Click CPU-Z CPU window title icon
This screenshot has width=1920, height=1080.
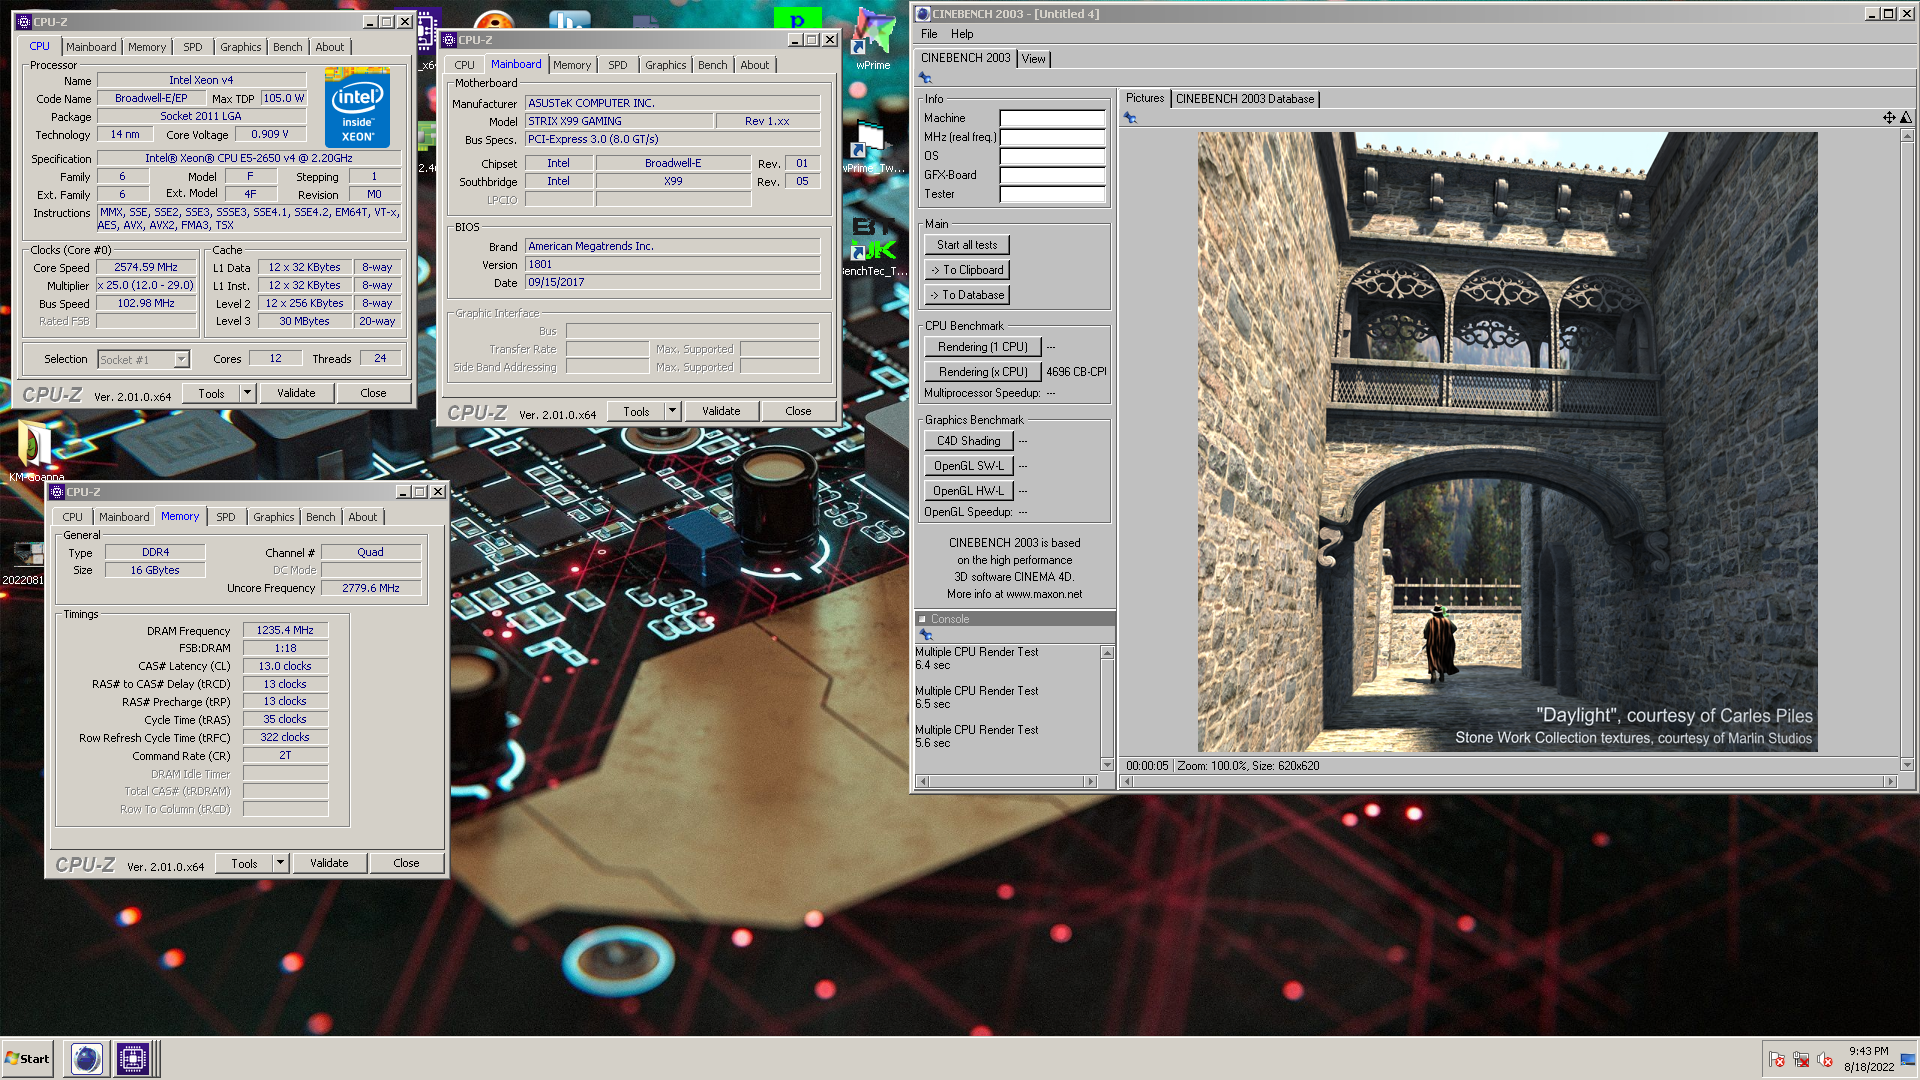pos(24,22)
